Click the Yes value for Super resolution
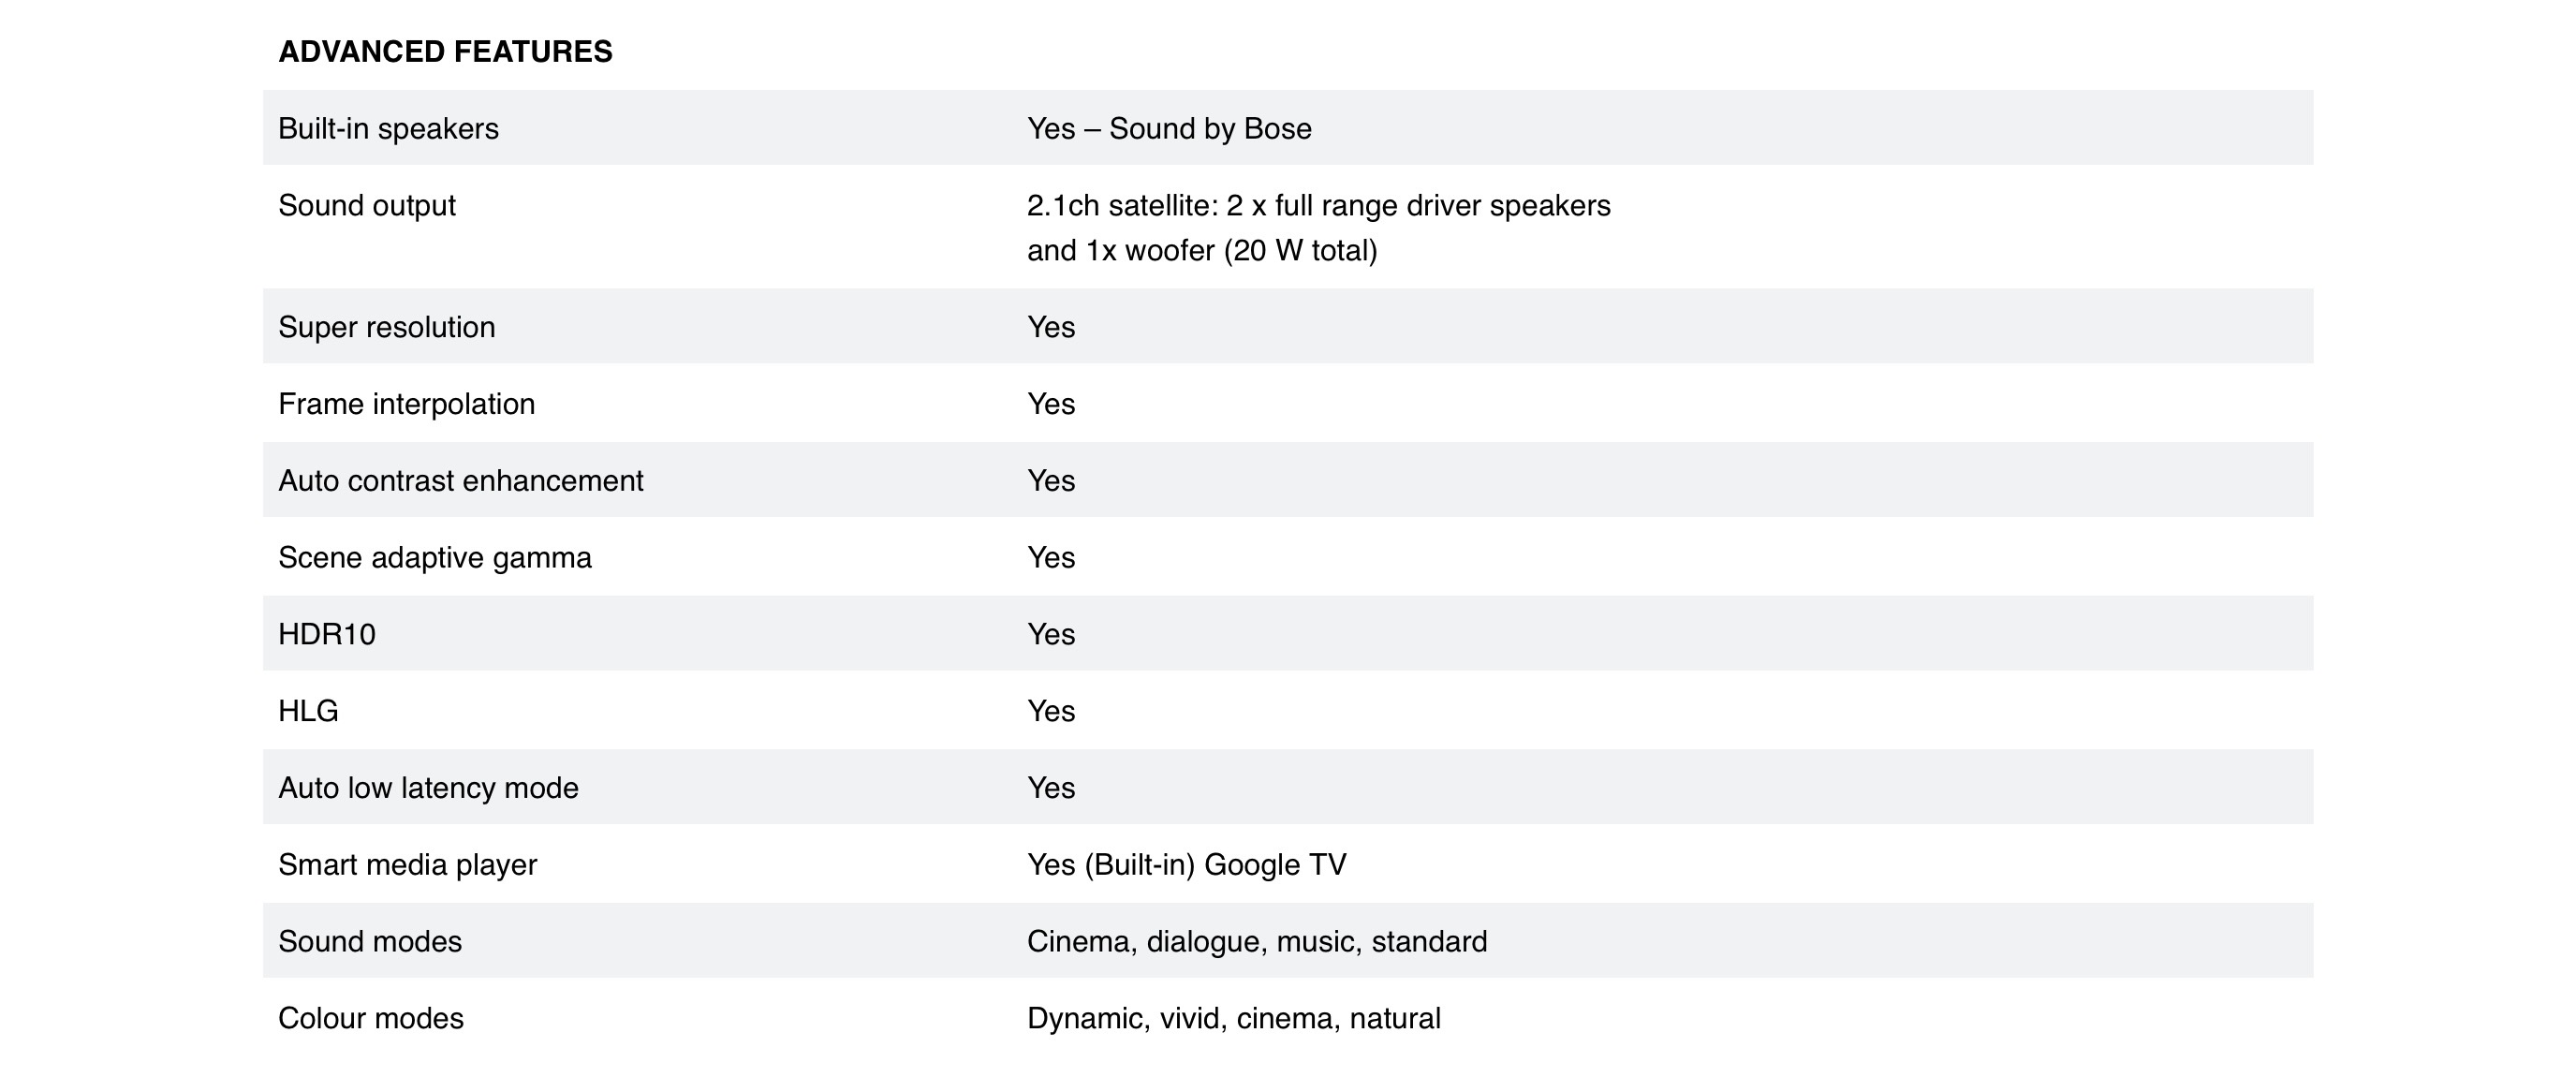Screen dimensions: 2576x1077 tap(1051, 328)
